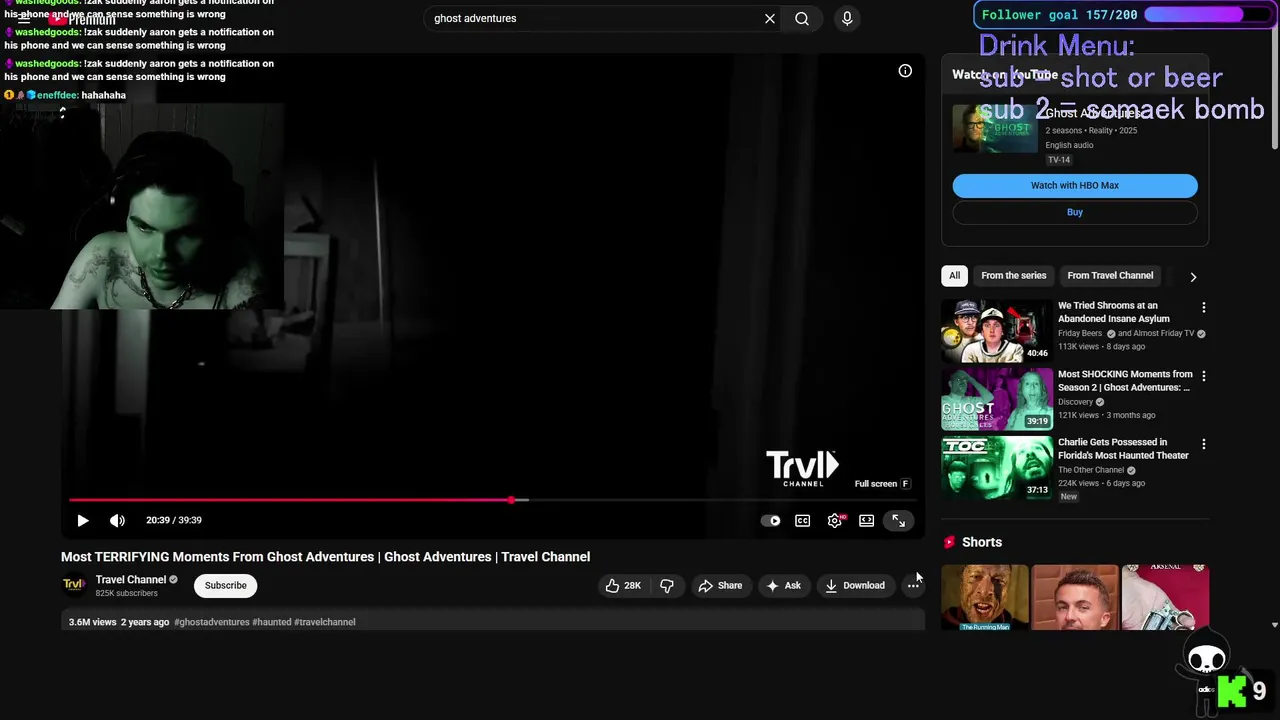The width and height of the screenshot is (1280, 720).
Task: Open Travel Channel name link
Action: pos(131,580)
